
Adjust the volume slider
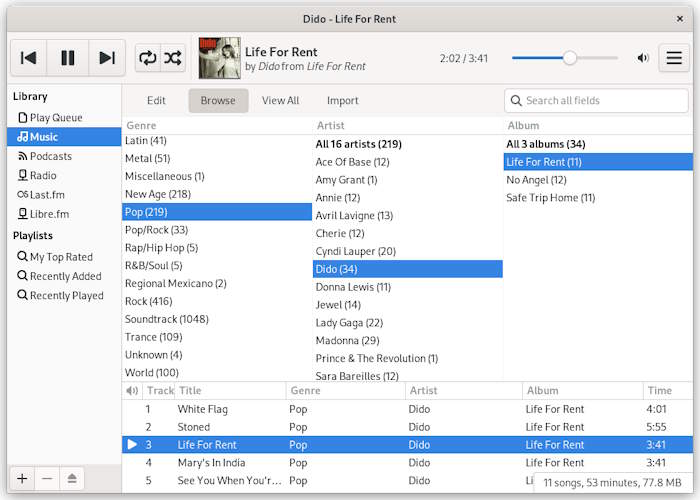pos(565,58)
